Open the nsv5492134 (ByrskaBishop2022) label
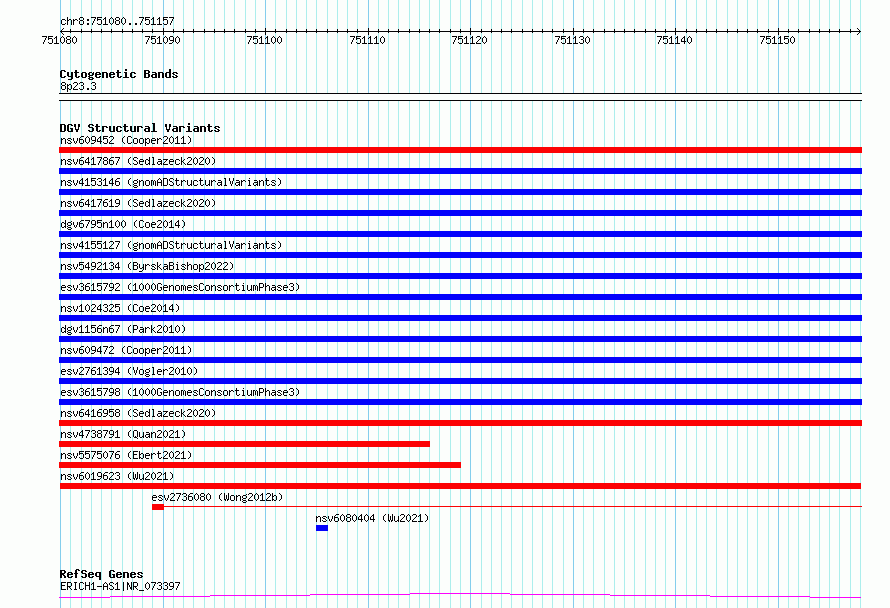Image resolution: width=890 pixels, height=608 pixels. [147, 266]
